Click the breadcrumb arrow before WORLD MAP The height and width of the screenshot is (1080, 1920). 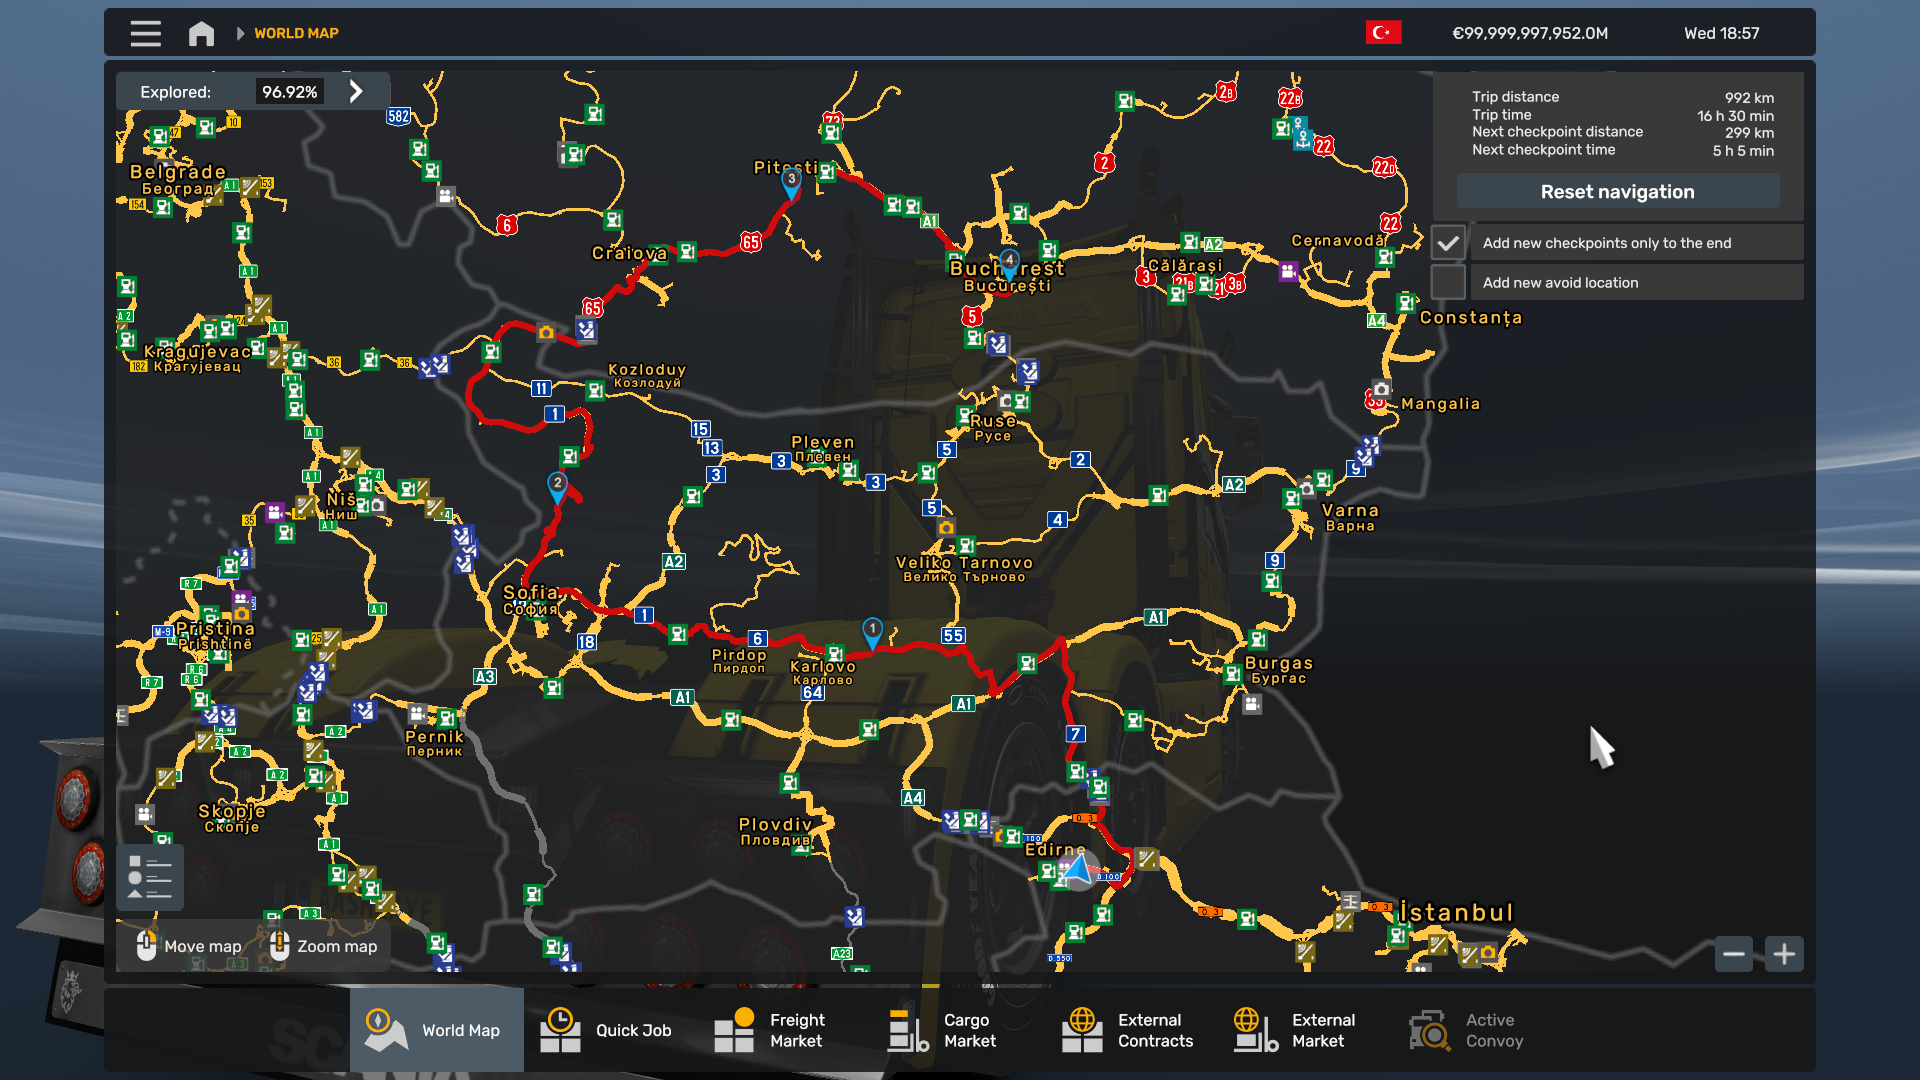(240, 33)
